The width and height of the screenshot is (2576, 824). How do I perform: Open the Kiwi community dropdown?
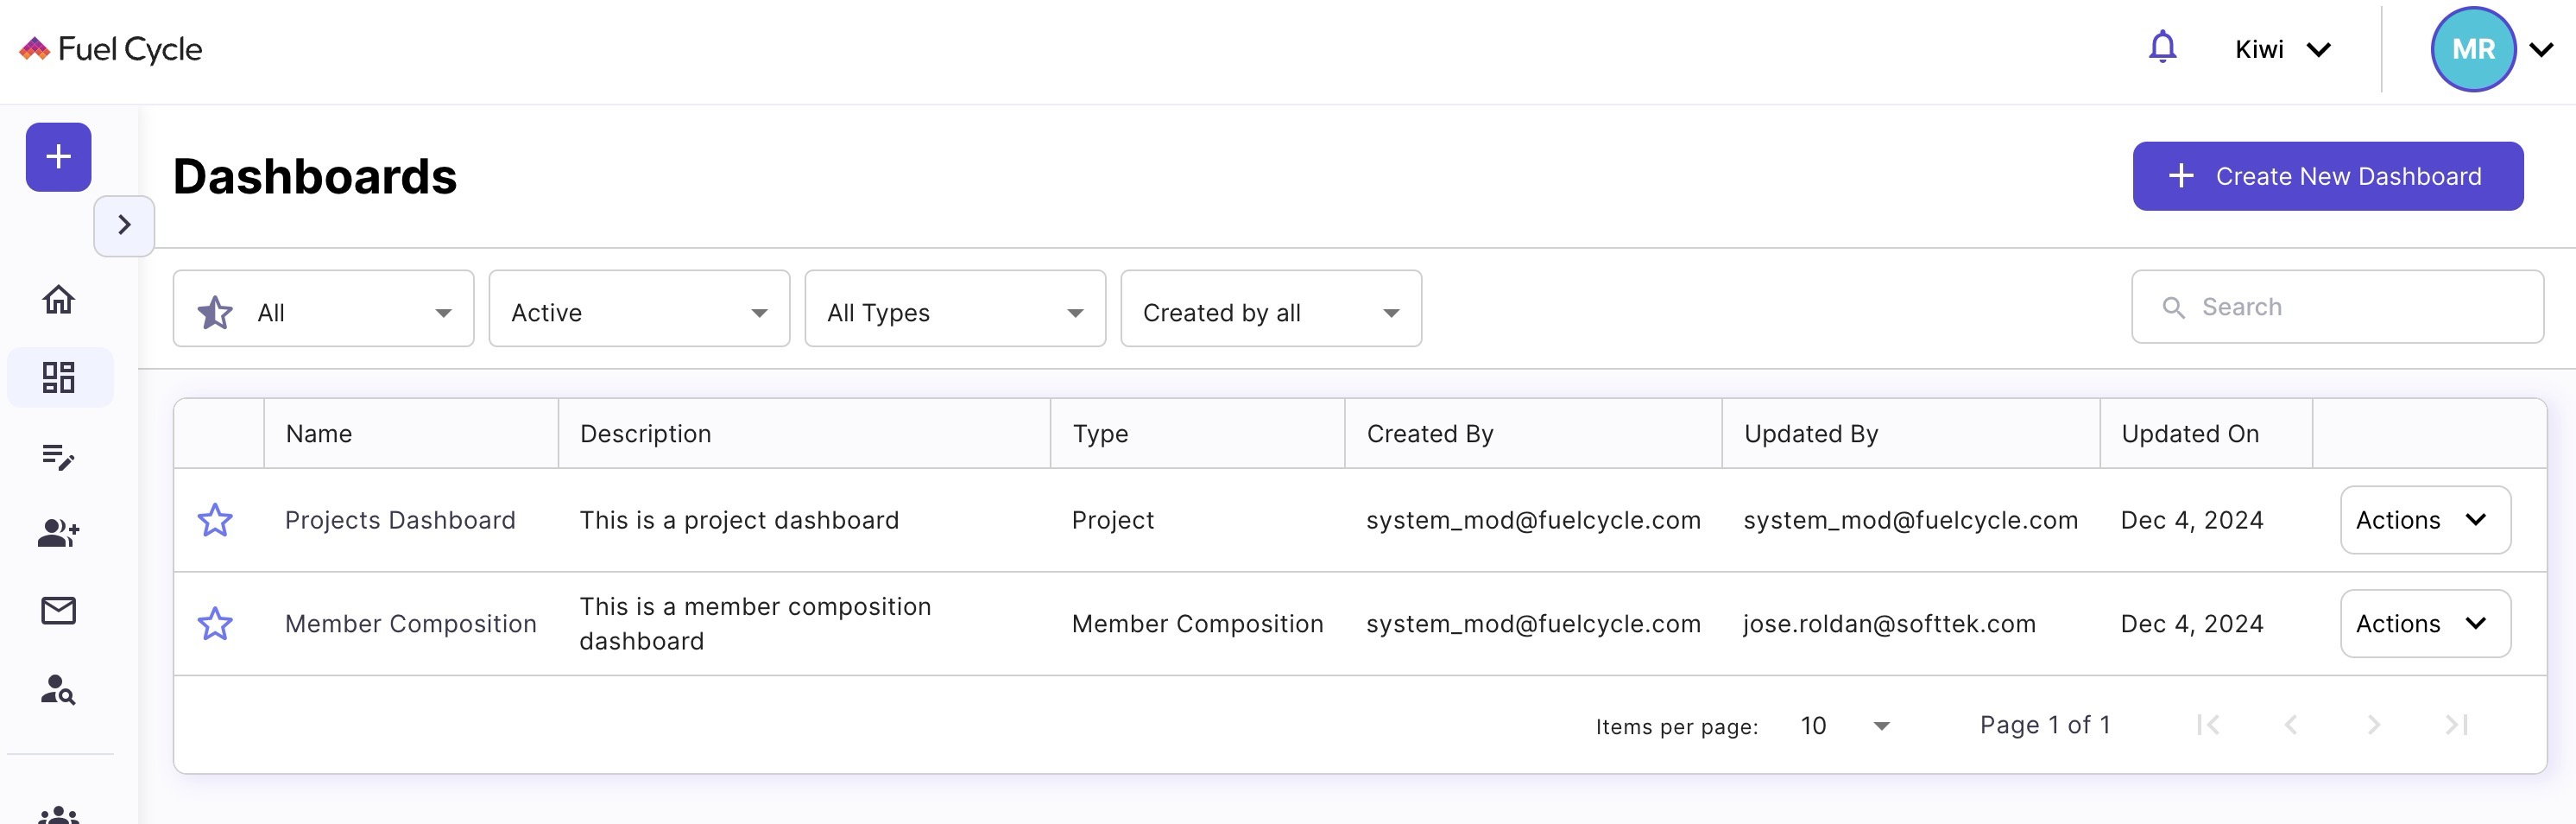[2283, 49]
